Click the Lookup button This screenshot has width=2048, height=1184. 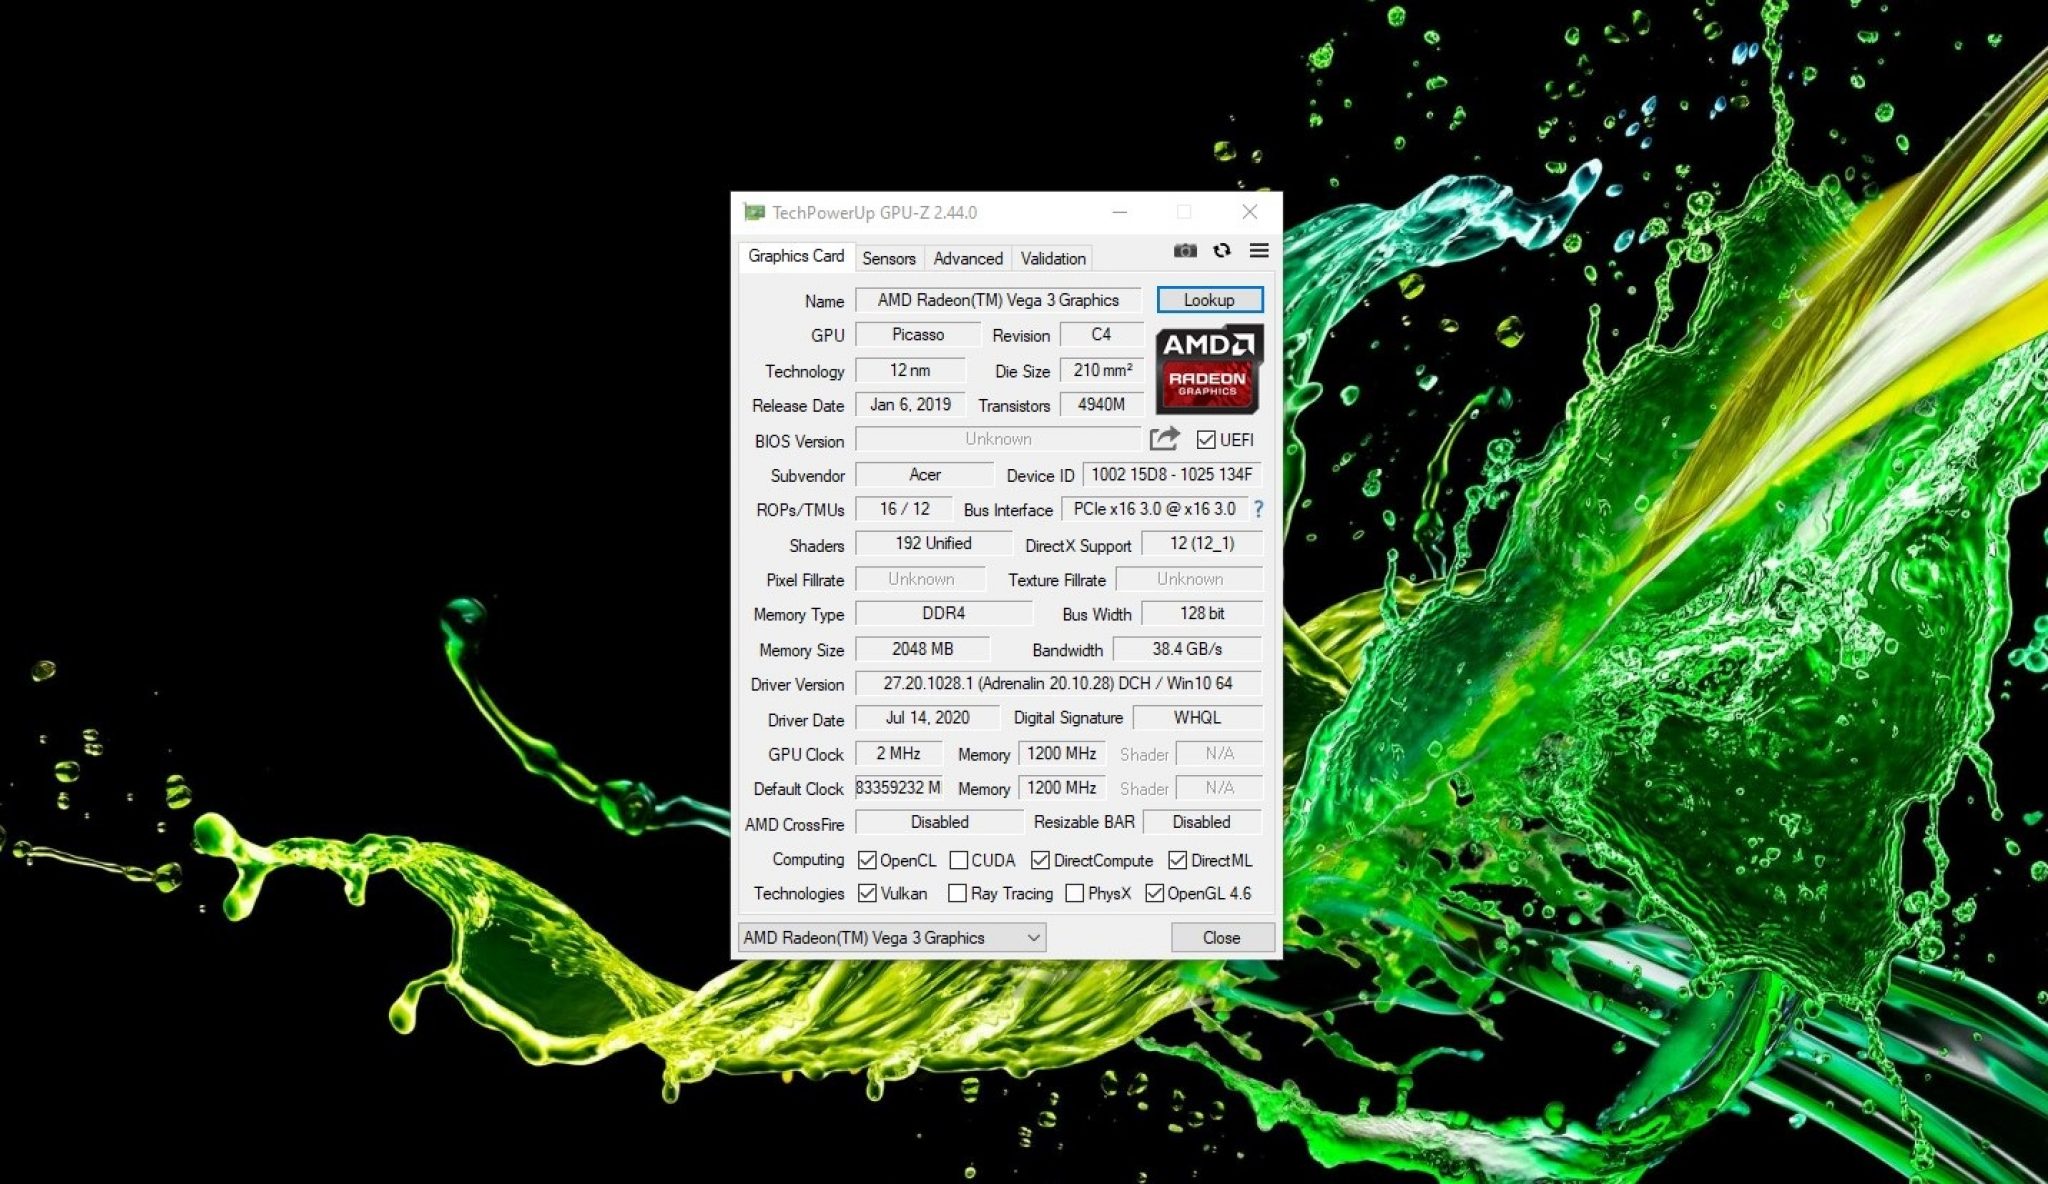point(1209,299)
